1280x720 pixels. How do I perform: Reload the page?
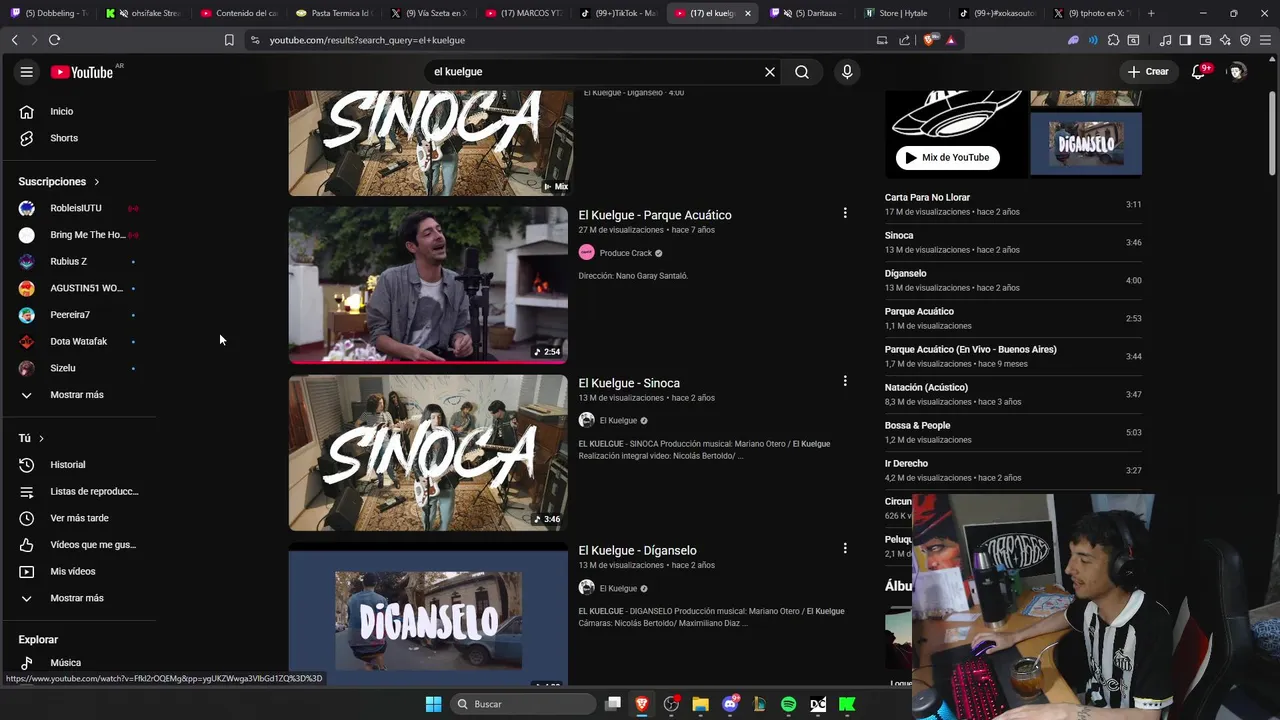tap(54, 40)
